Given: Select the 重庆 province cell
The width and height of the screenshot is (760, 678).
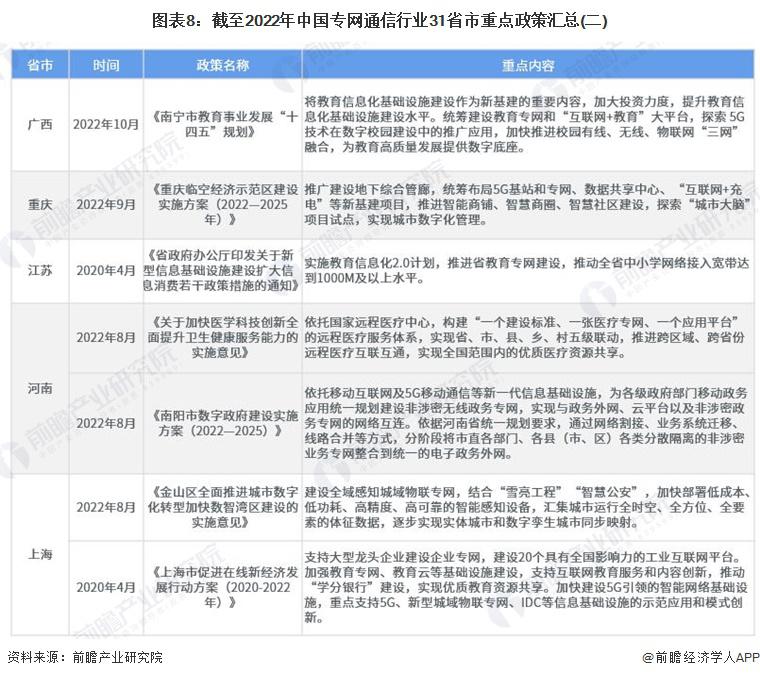Looking at the screenshot, I should (x=40, y=204).
